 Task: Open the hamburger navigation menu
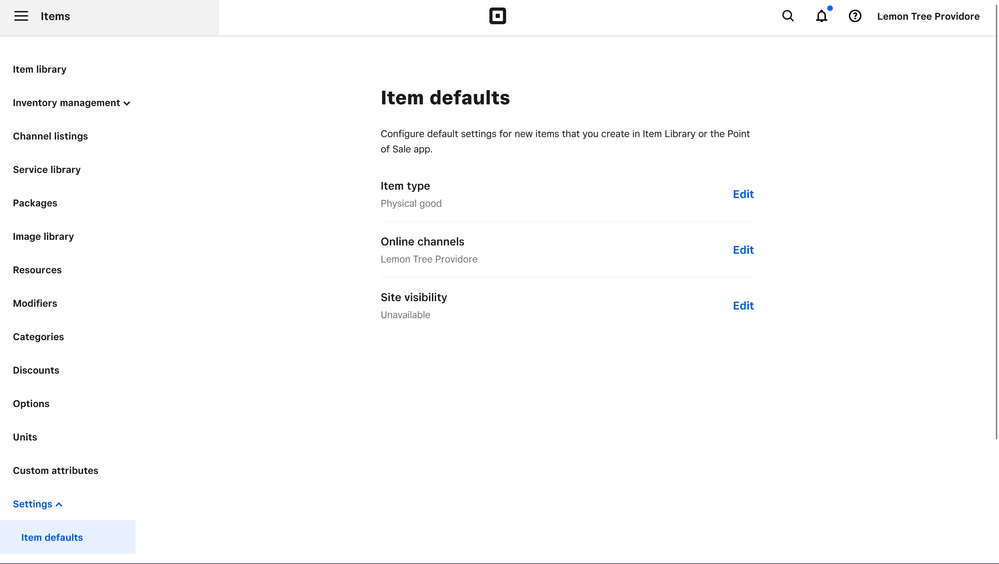pos(21,17)
